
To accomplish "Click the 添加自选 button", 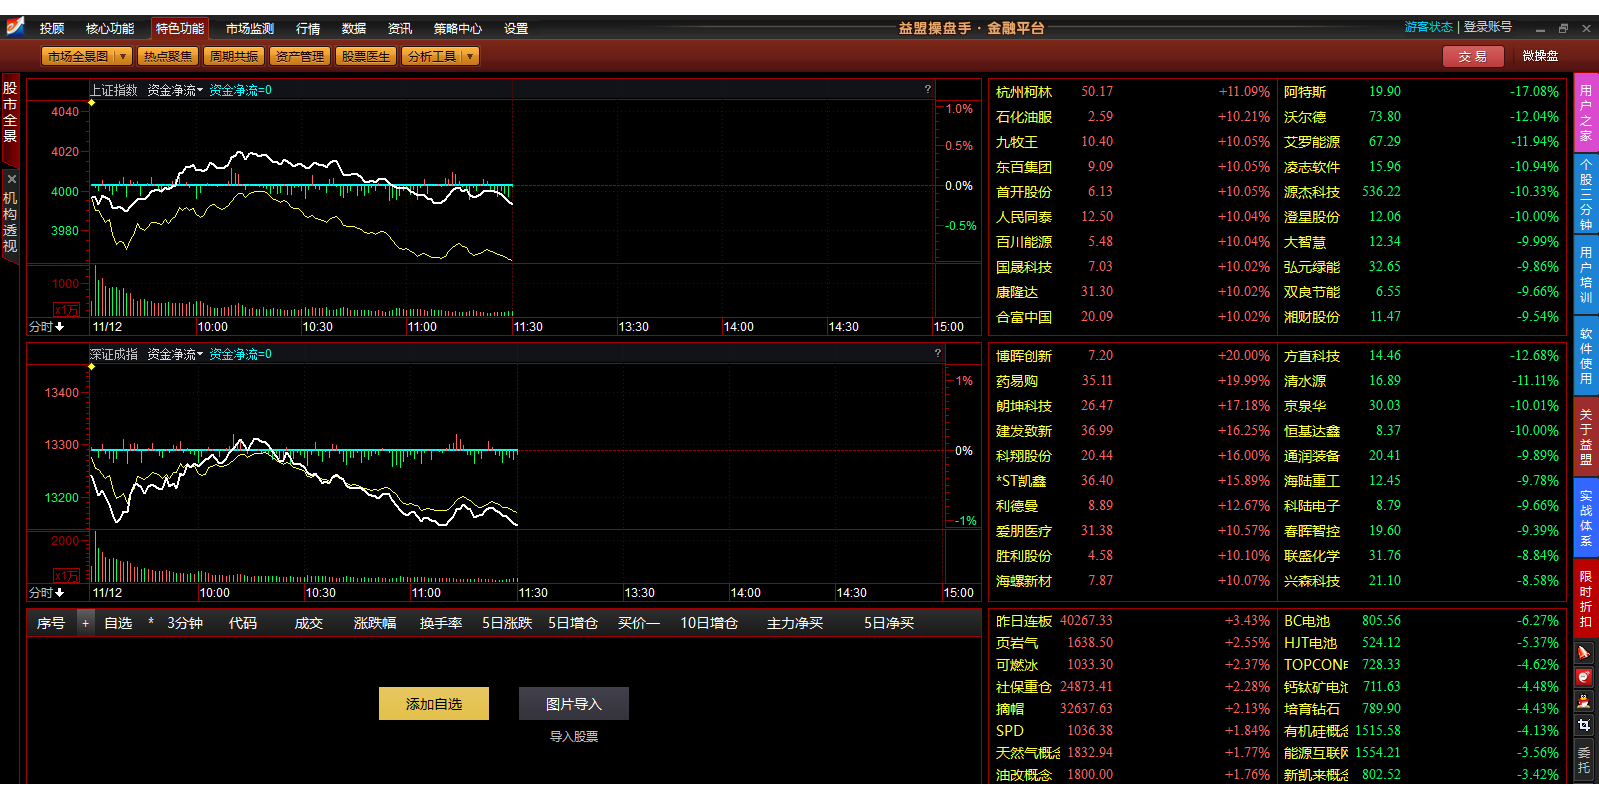I will [x=433, y=704].
